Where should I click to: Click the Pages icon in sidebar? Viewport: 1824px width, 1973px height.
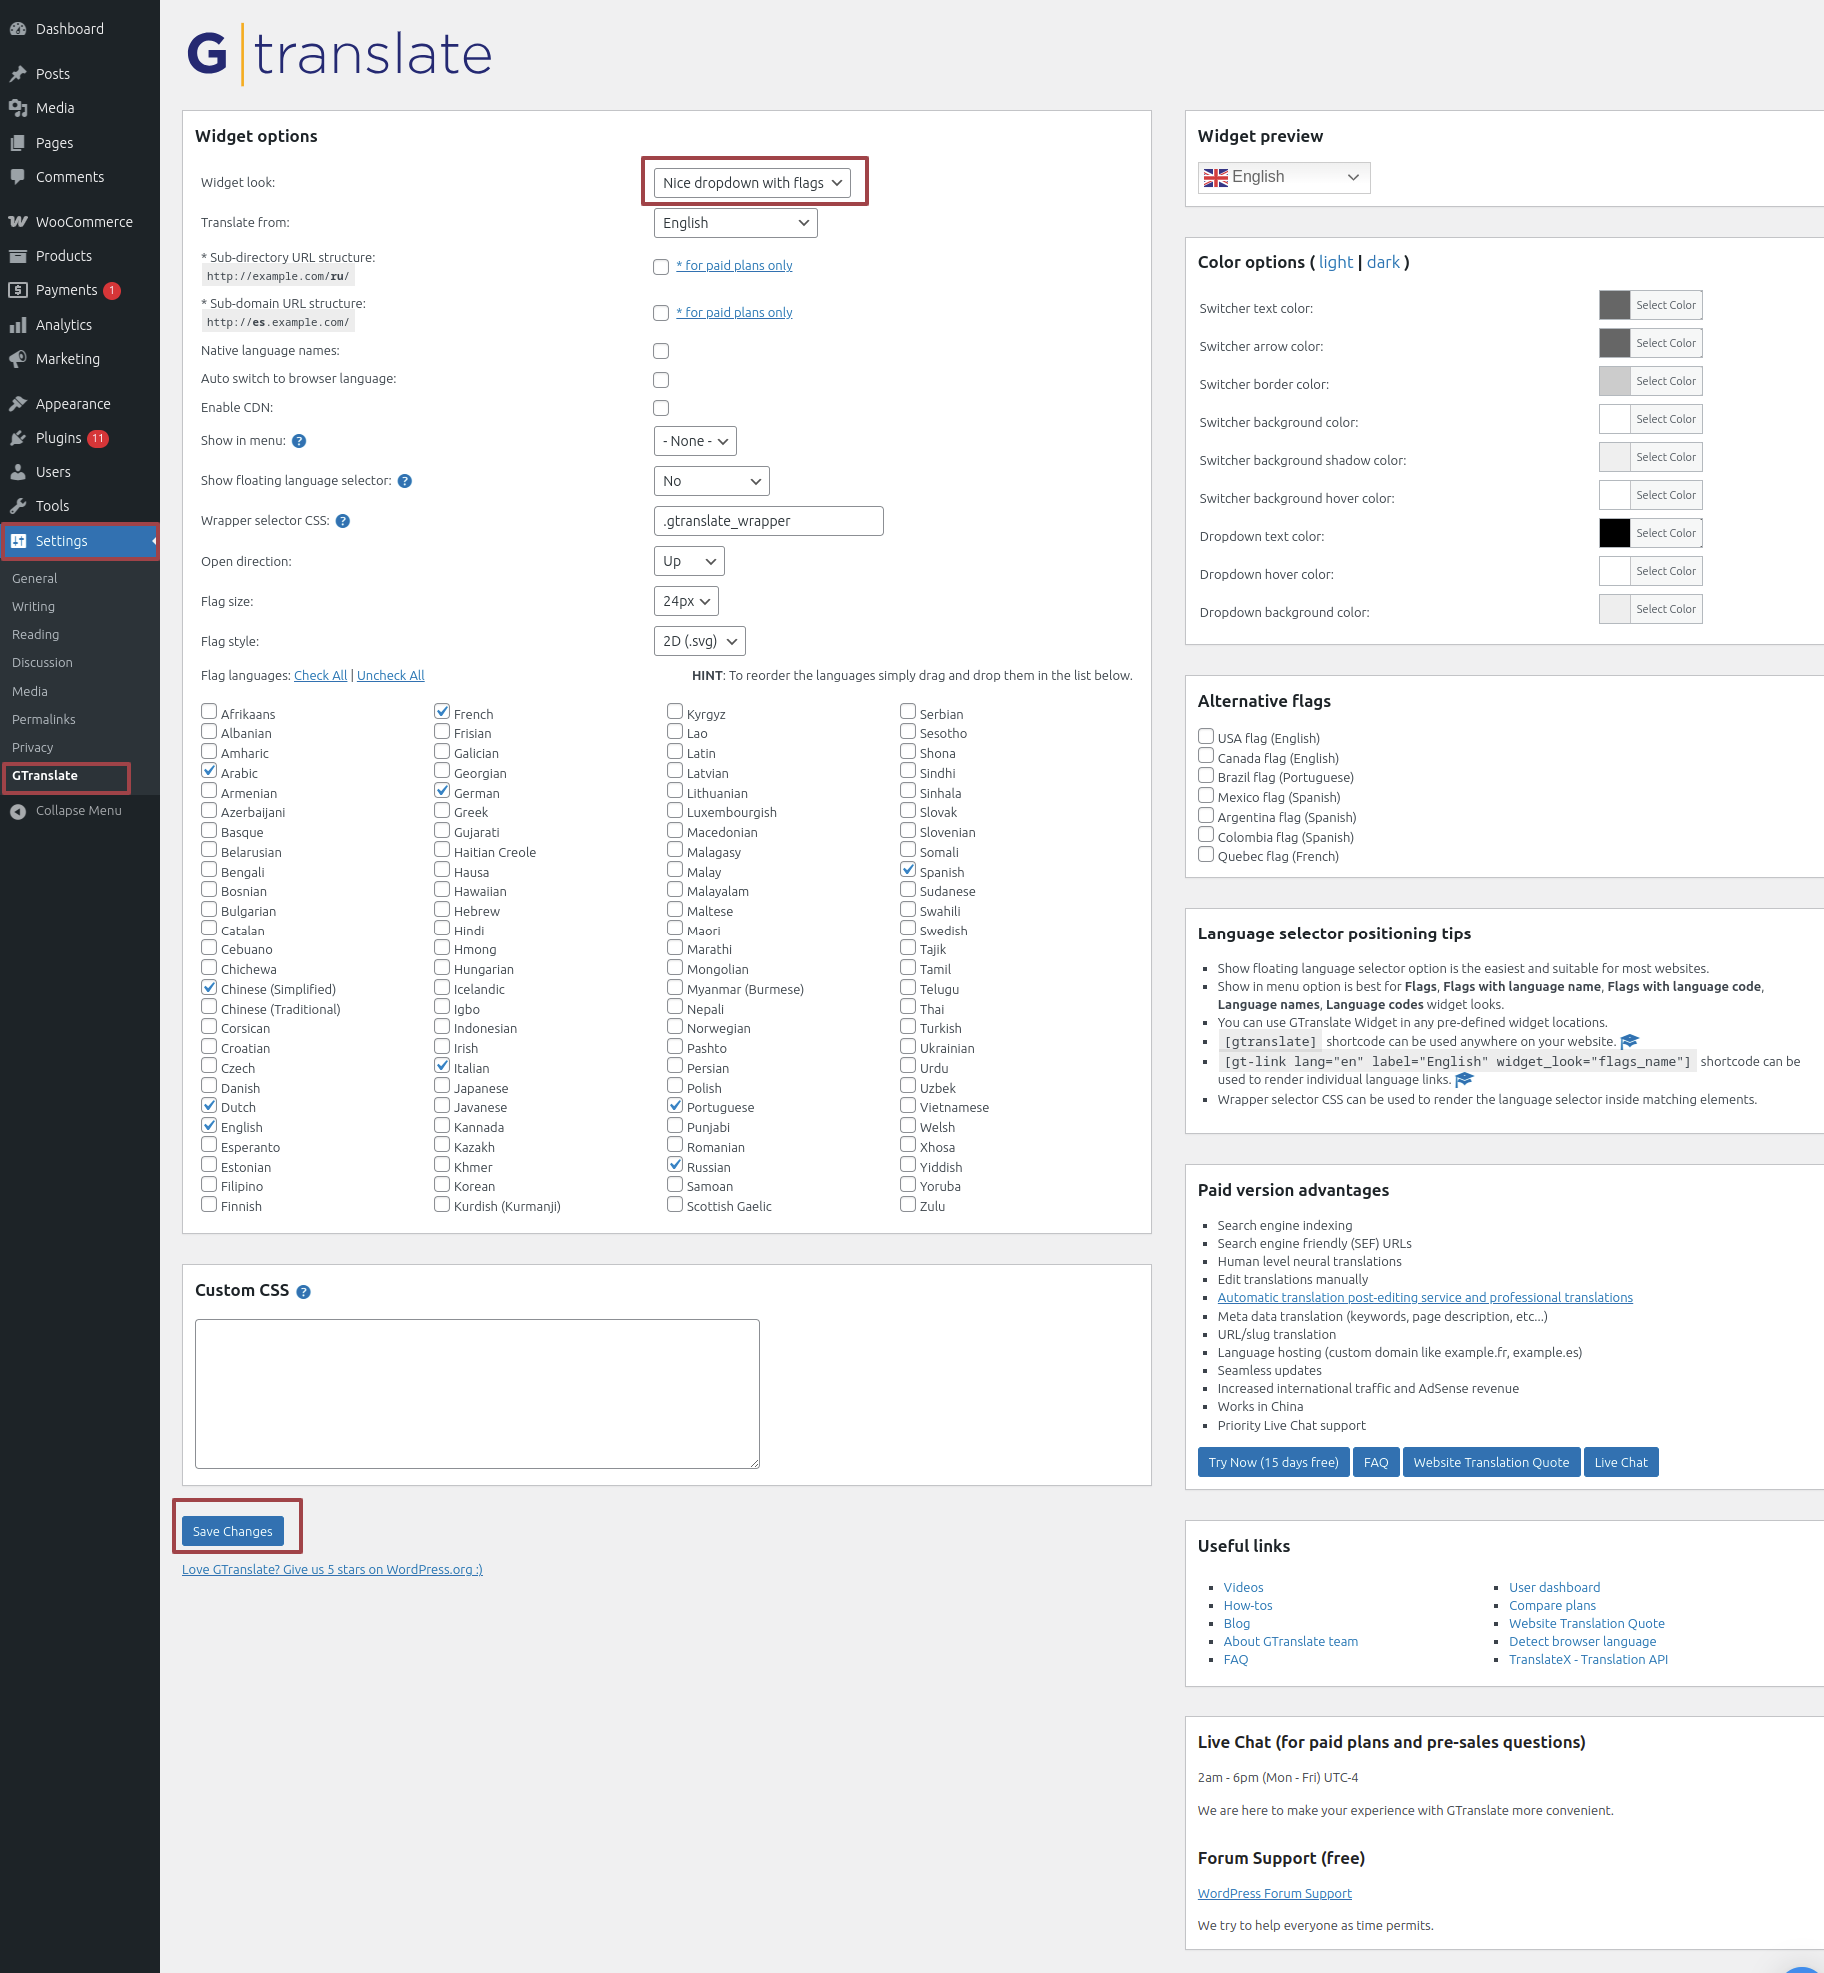tap(18, 143)
